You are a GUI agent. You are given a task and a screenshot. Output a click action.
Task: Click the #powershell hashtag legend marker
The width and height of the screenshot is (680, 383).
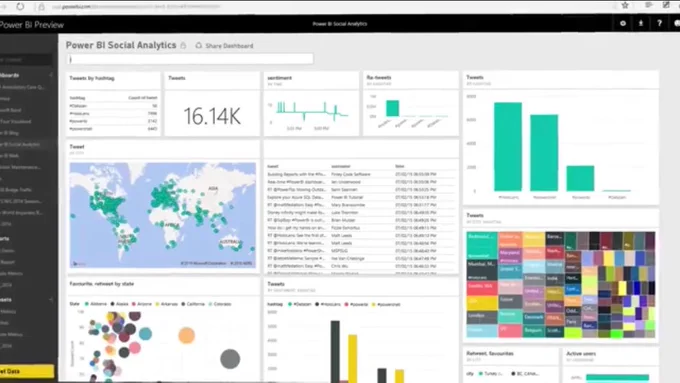point(373,304)
